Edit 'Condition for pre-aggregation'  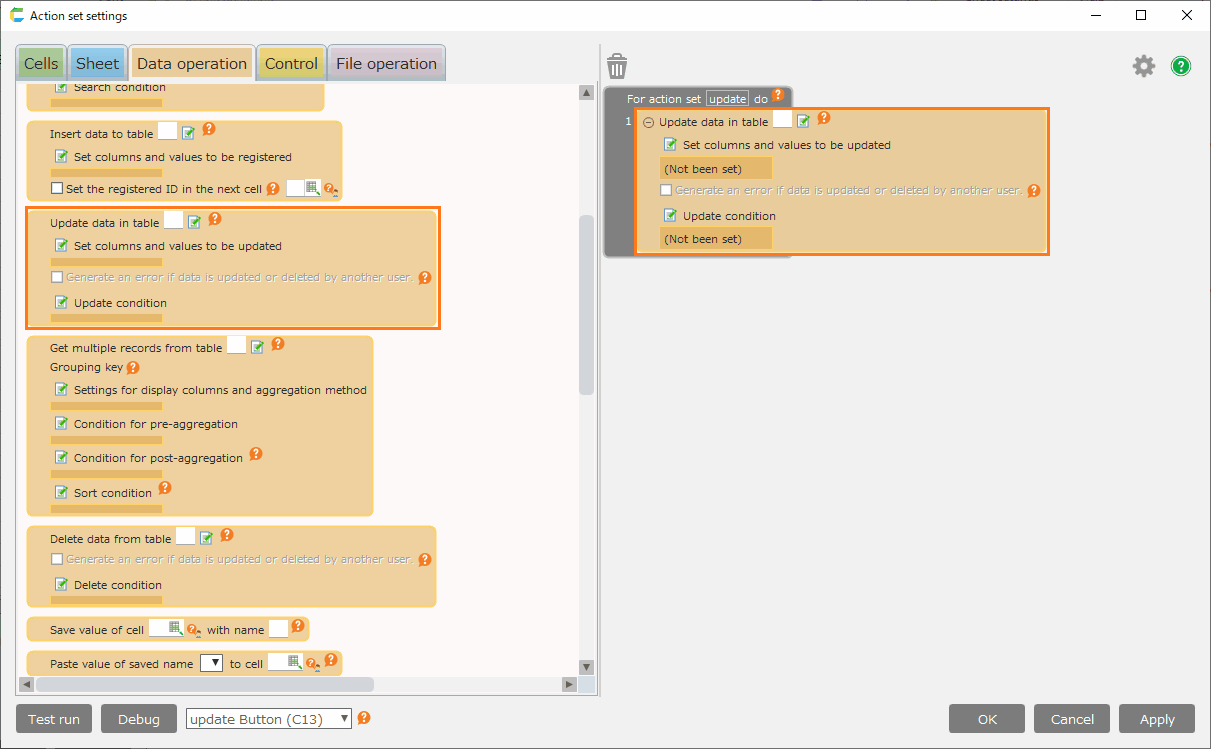(61, 423)
